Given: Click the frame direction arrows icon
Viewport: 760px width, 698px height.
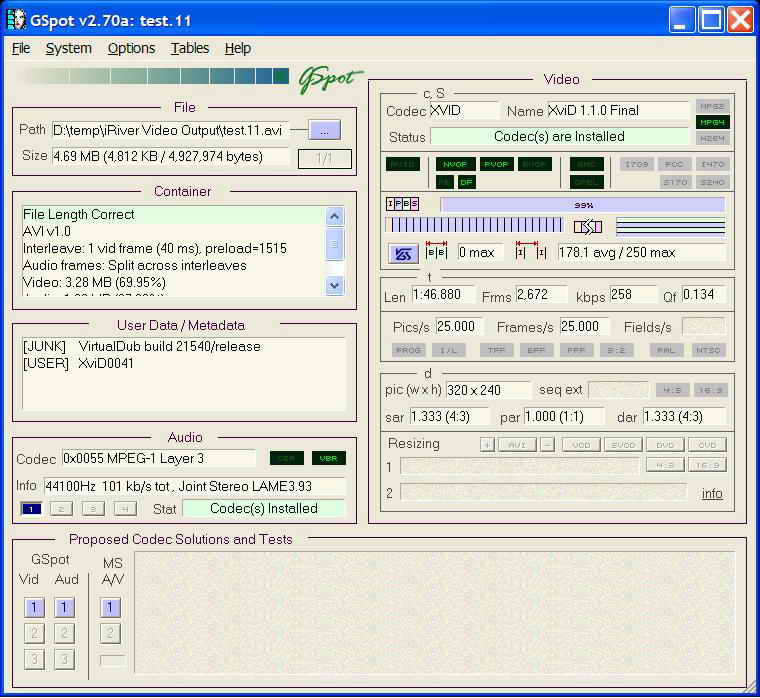Looking at the screenshot, I should coord(588,226).
